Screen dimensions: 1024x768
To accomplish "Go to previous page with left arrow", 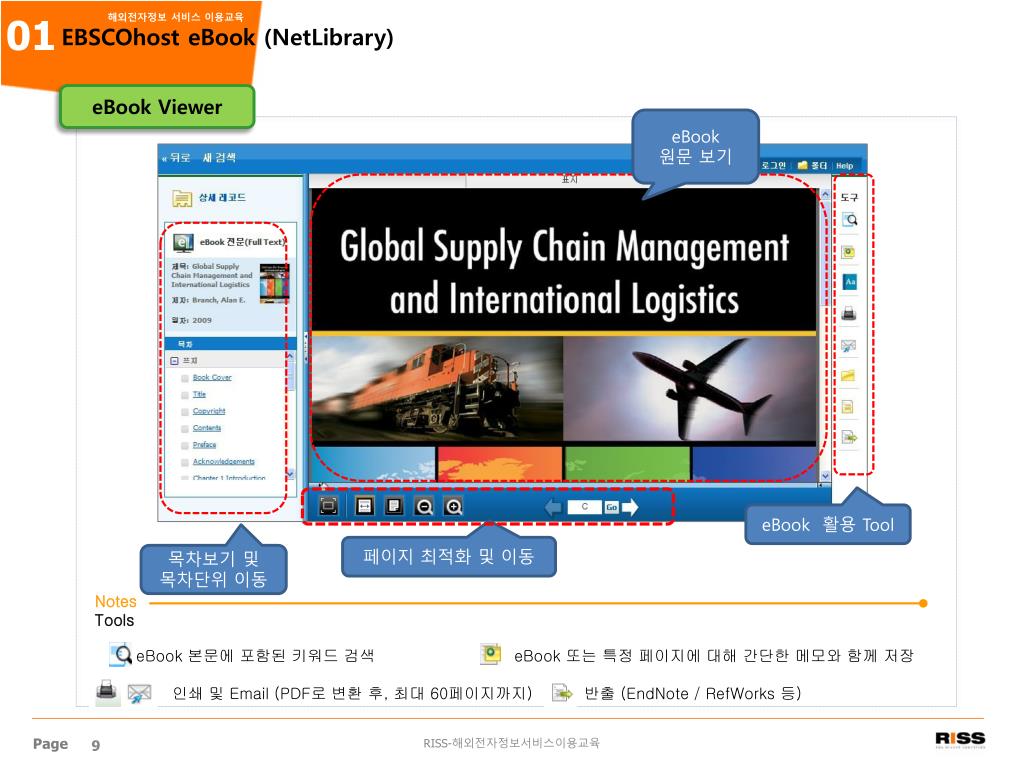I will 554,507.
